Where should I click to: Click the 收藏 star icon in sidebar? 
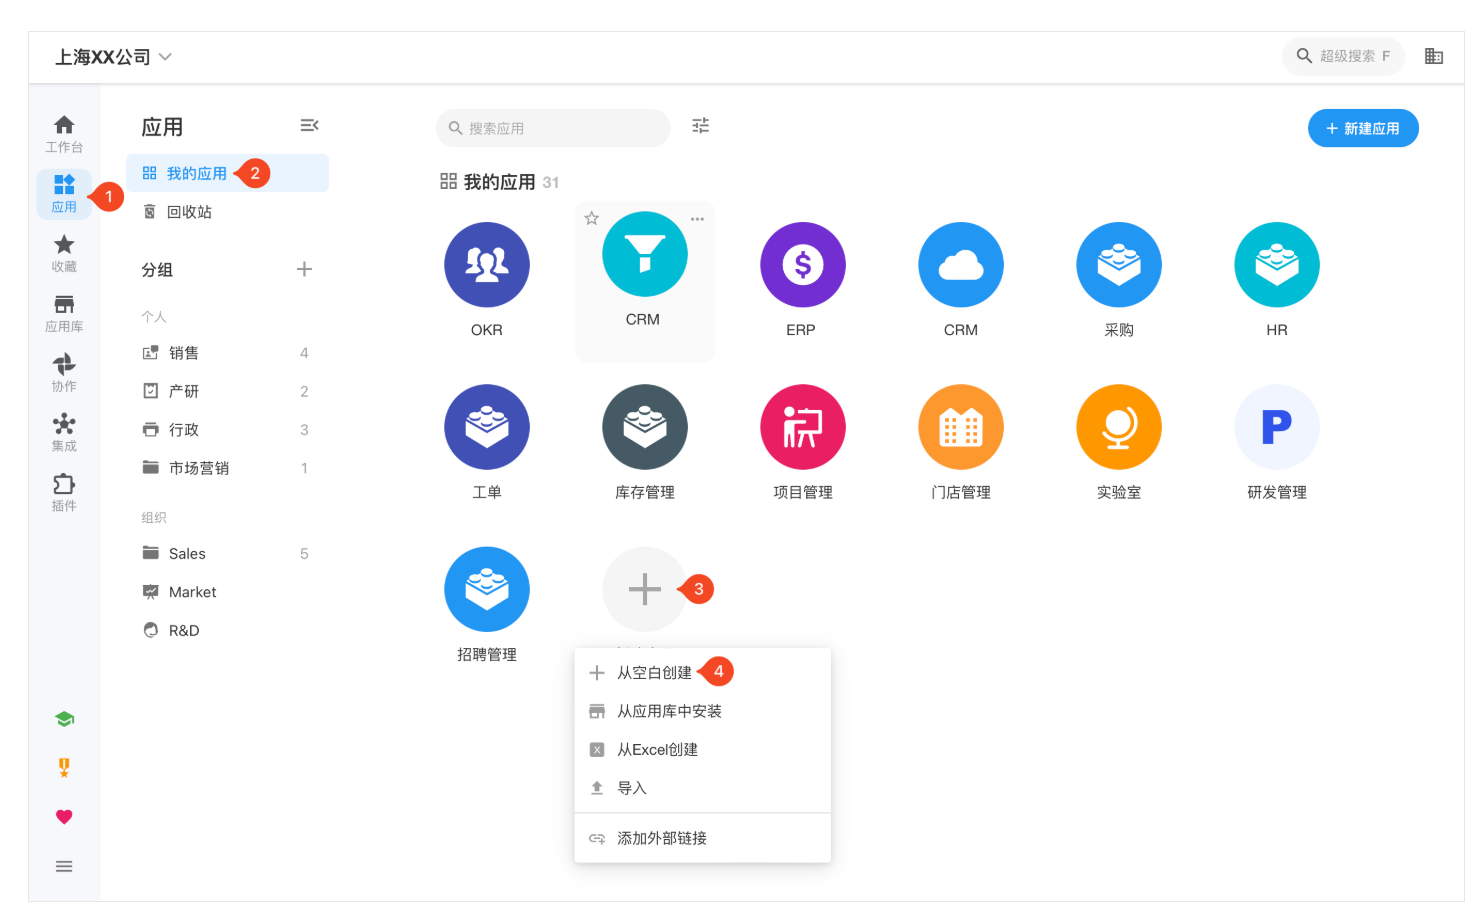[64, 253]
